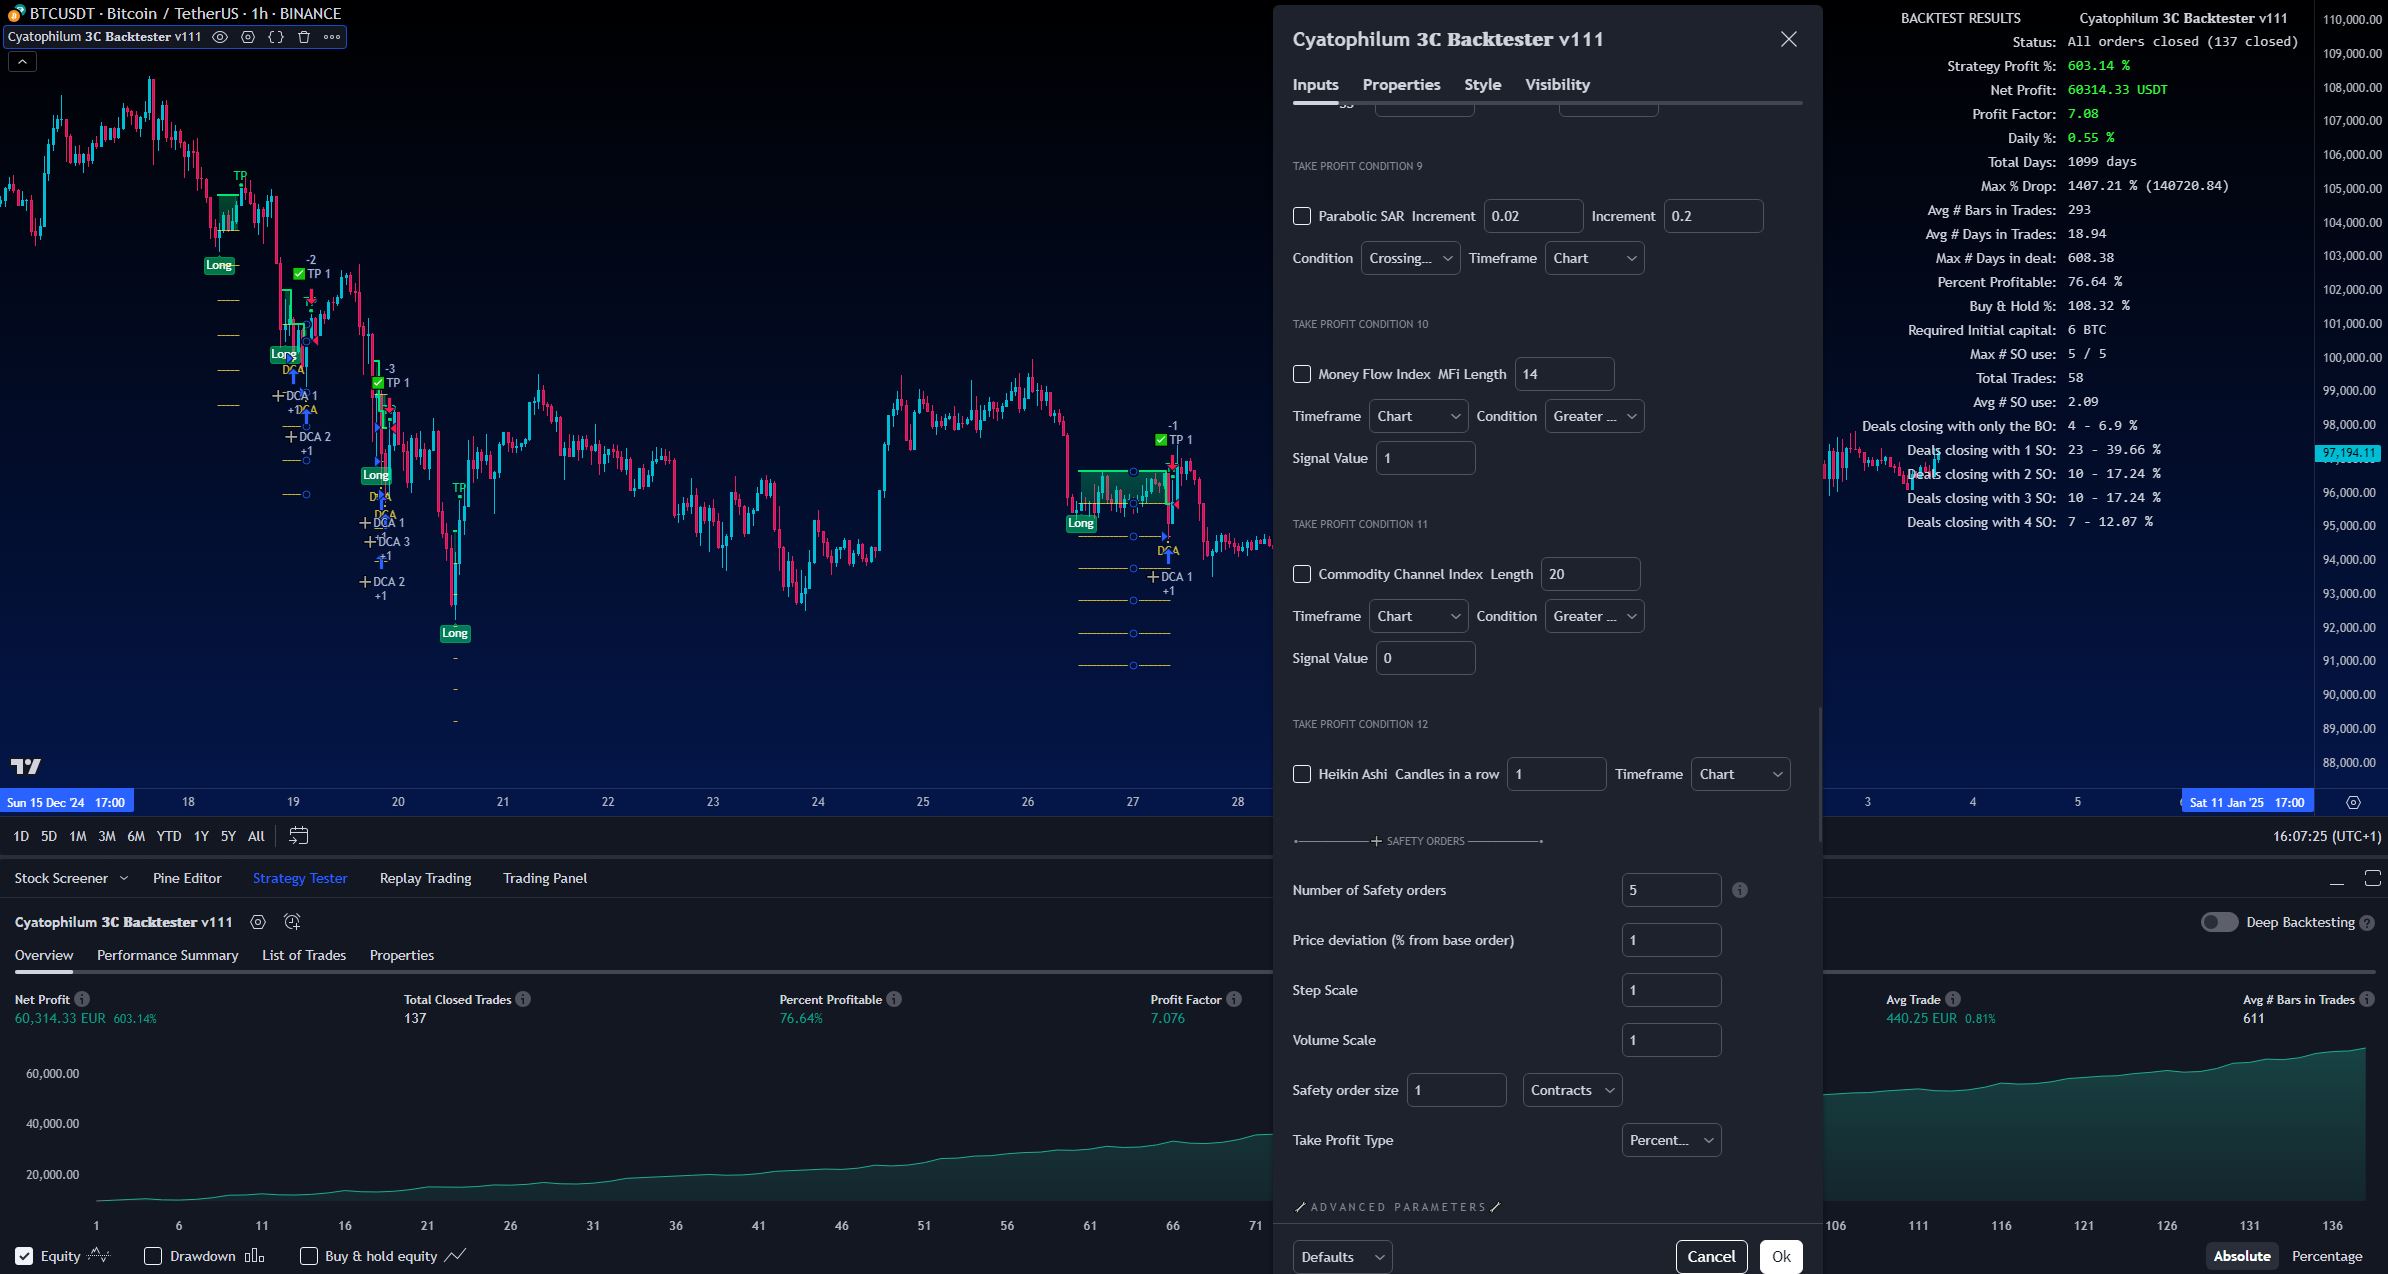
Task: Switch to the Properties tab in settings dialog
Action: click(1401, 85)
